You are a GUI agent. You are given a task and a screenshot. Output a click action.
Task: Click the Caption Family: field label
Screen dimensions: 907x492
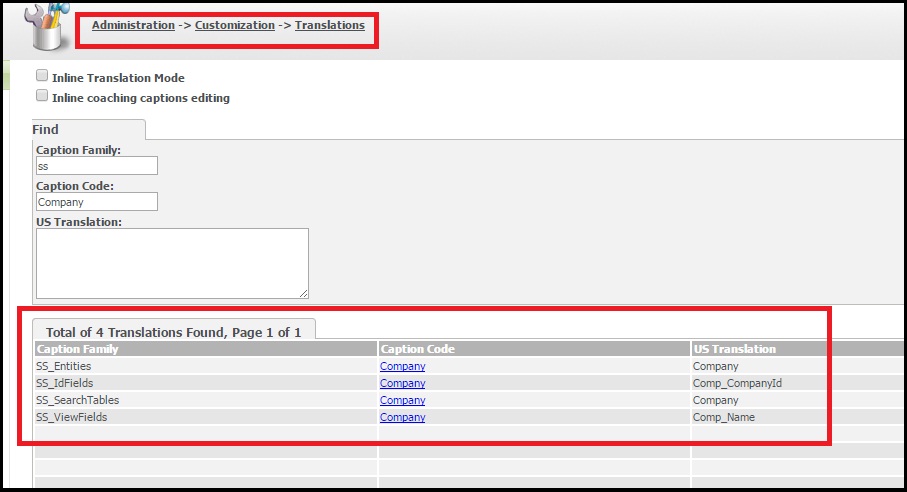click(x=79, y=150)
